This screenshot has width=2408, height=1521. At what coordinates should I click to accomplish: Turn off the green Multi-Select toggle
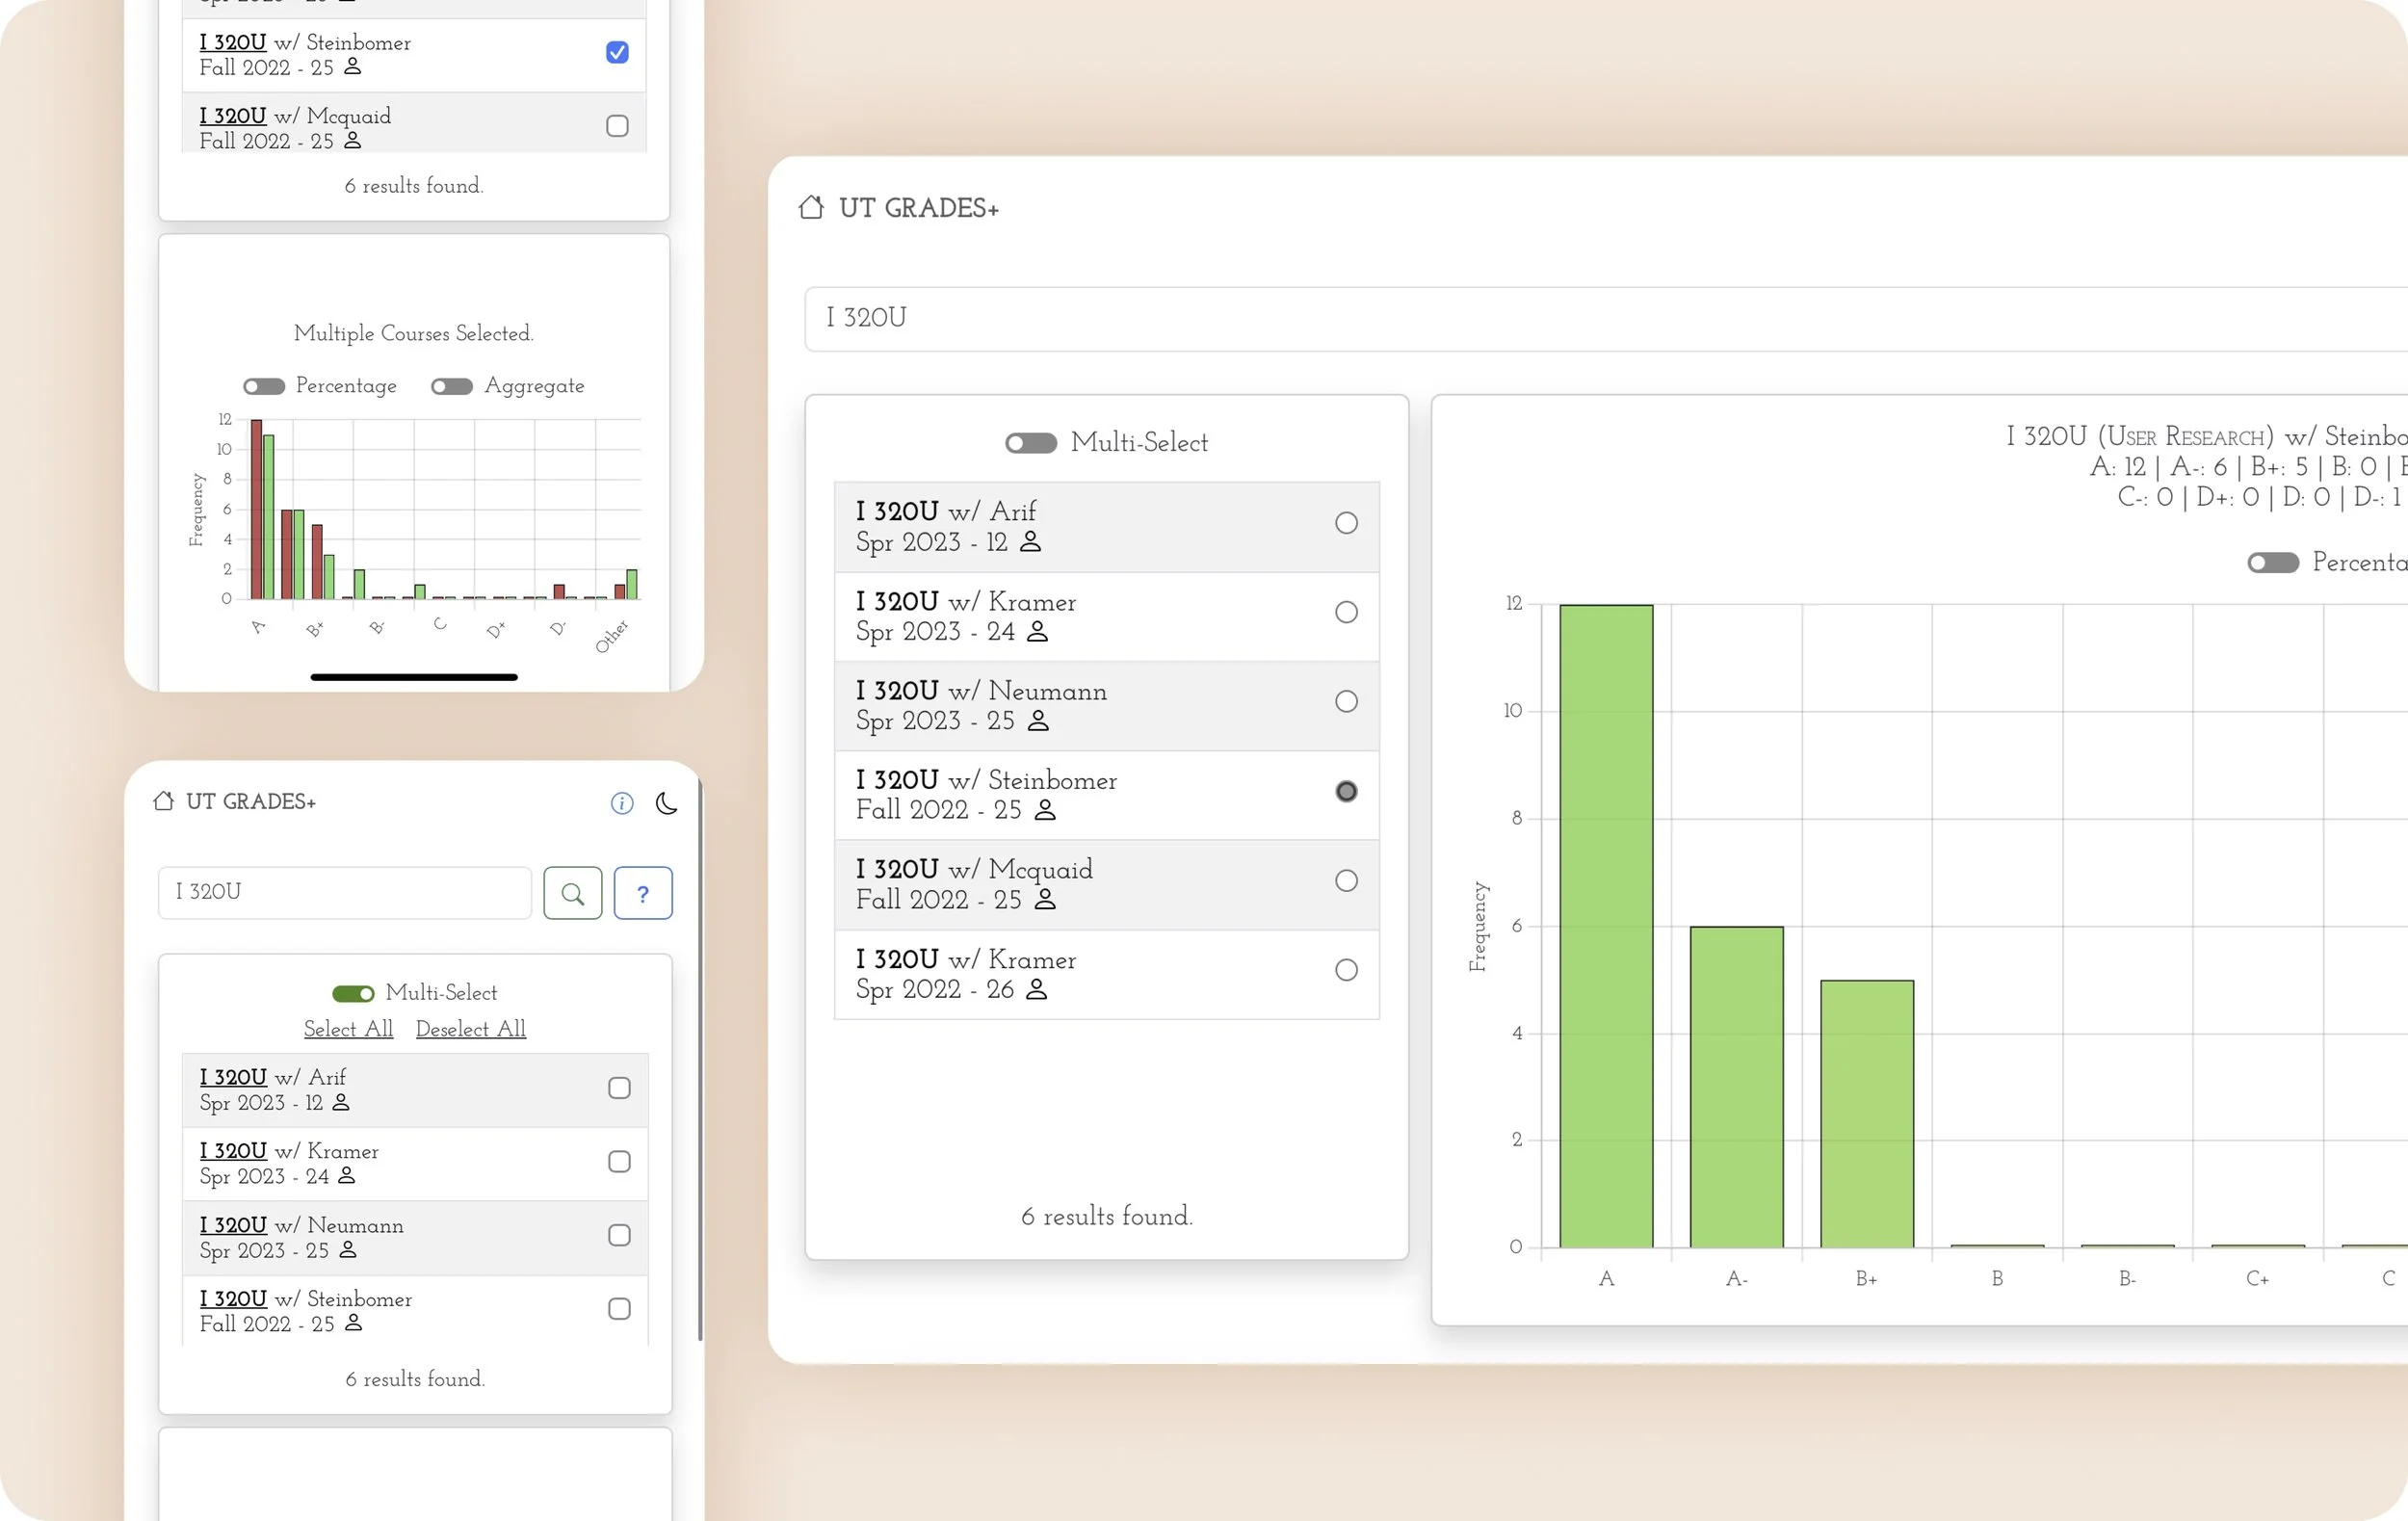click(353, 993)
